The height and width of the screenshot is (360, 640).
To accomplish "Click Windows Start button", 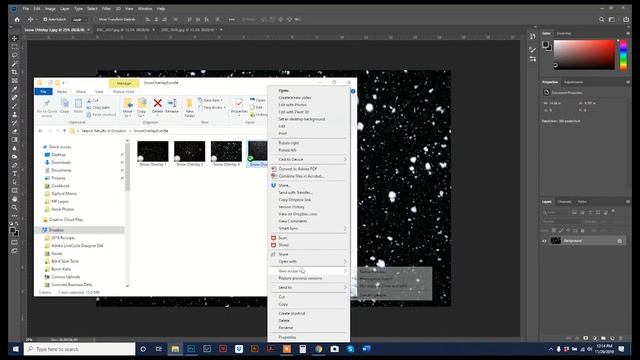I will click(x=16, y=349).
